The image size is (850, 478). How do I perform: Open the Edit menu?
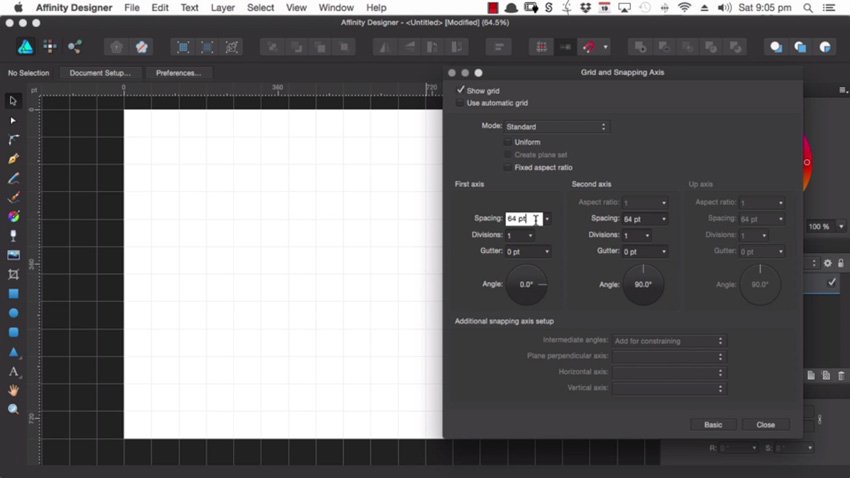click(x=160, y=8)
